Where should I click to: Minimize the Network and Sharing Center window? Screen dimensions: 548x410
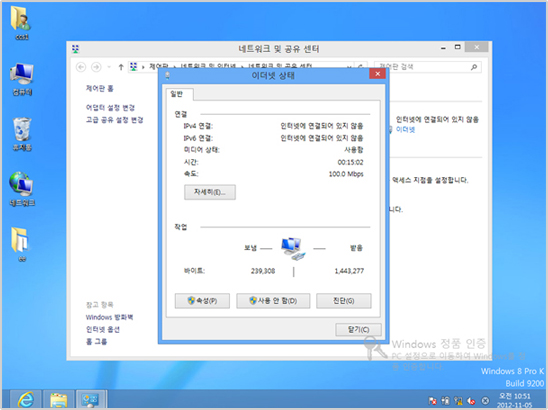click(x=443, y=48)
